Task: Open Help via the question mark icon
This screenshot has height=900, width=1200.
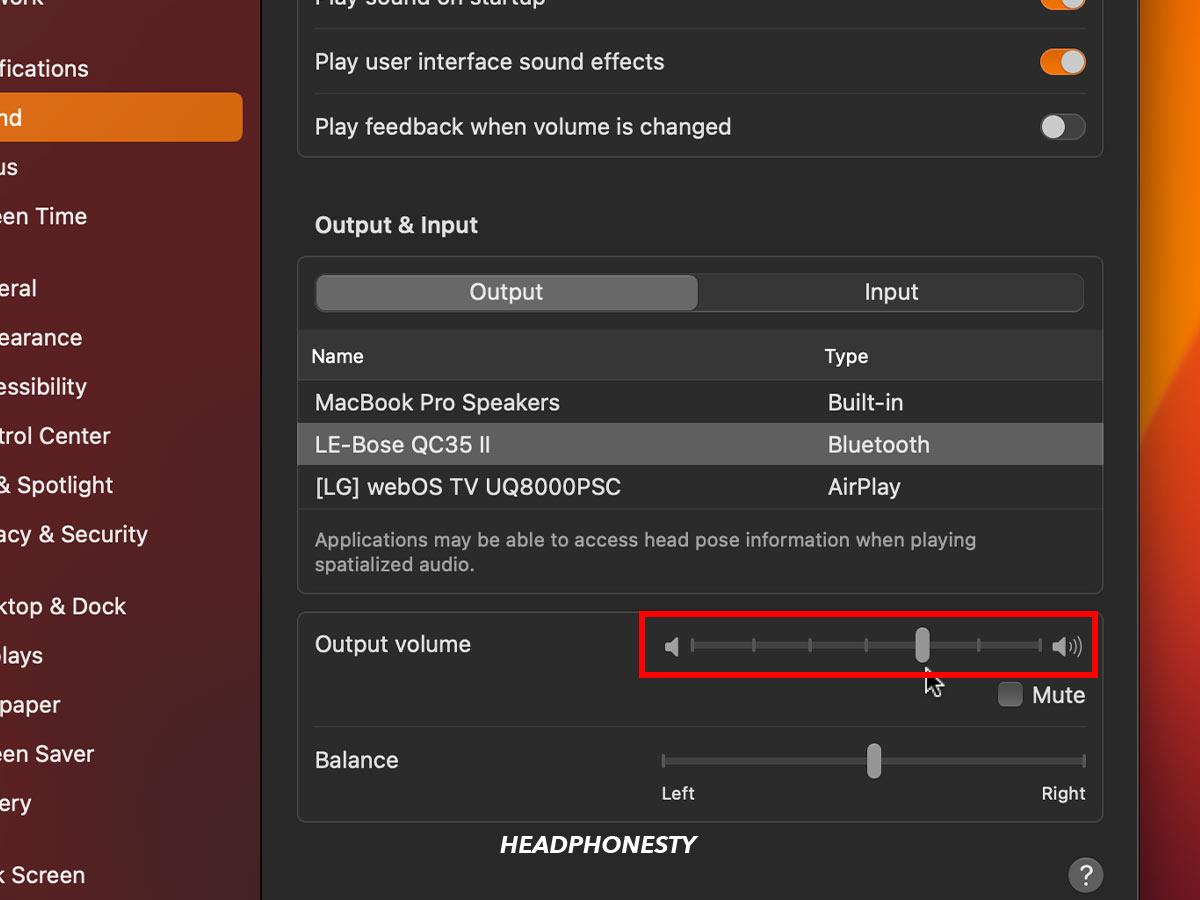Action: pos(1085,875)
